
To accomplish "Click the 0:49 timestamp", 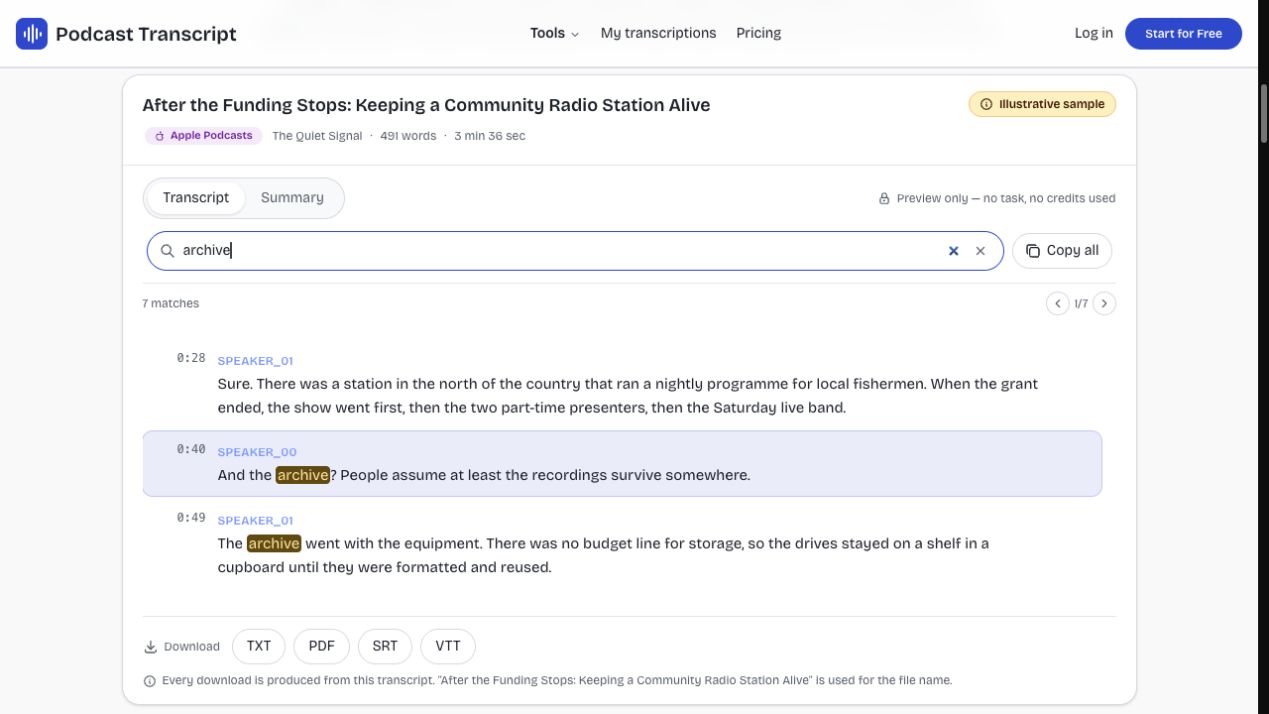I will click(191, 518).
